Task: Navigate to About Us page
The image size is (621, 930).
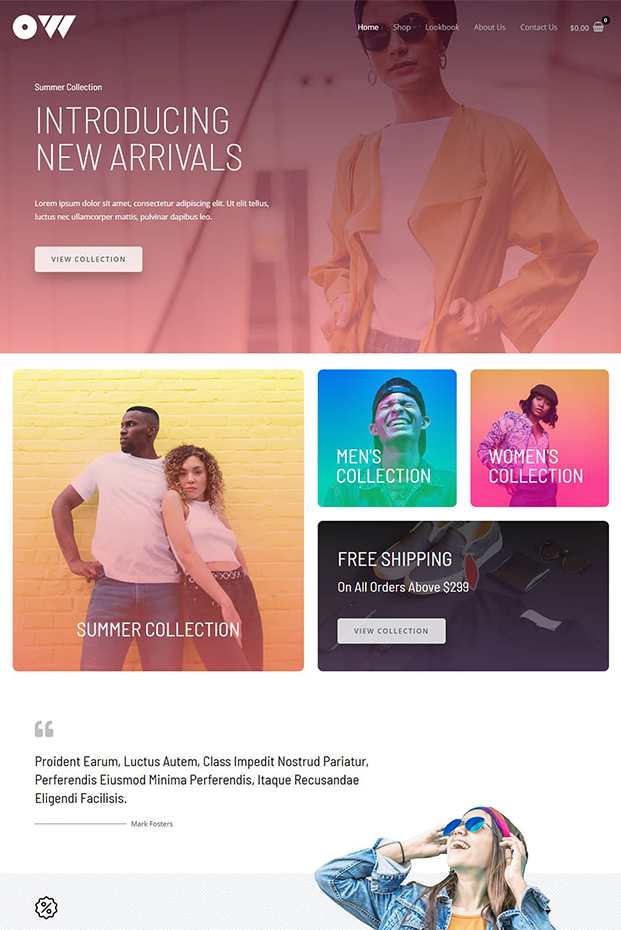Action: tap(489, 27)
